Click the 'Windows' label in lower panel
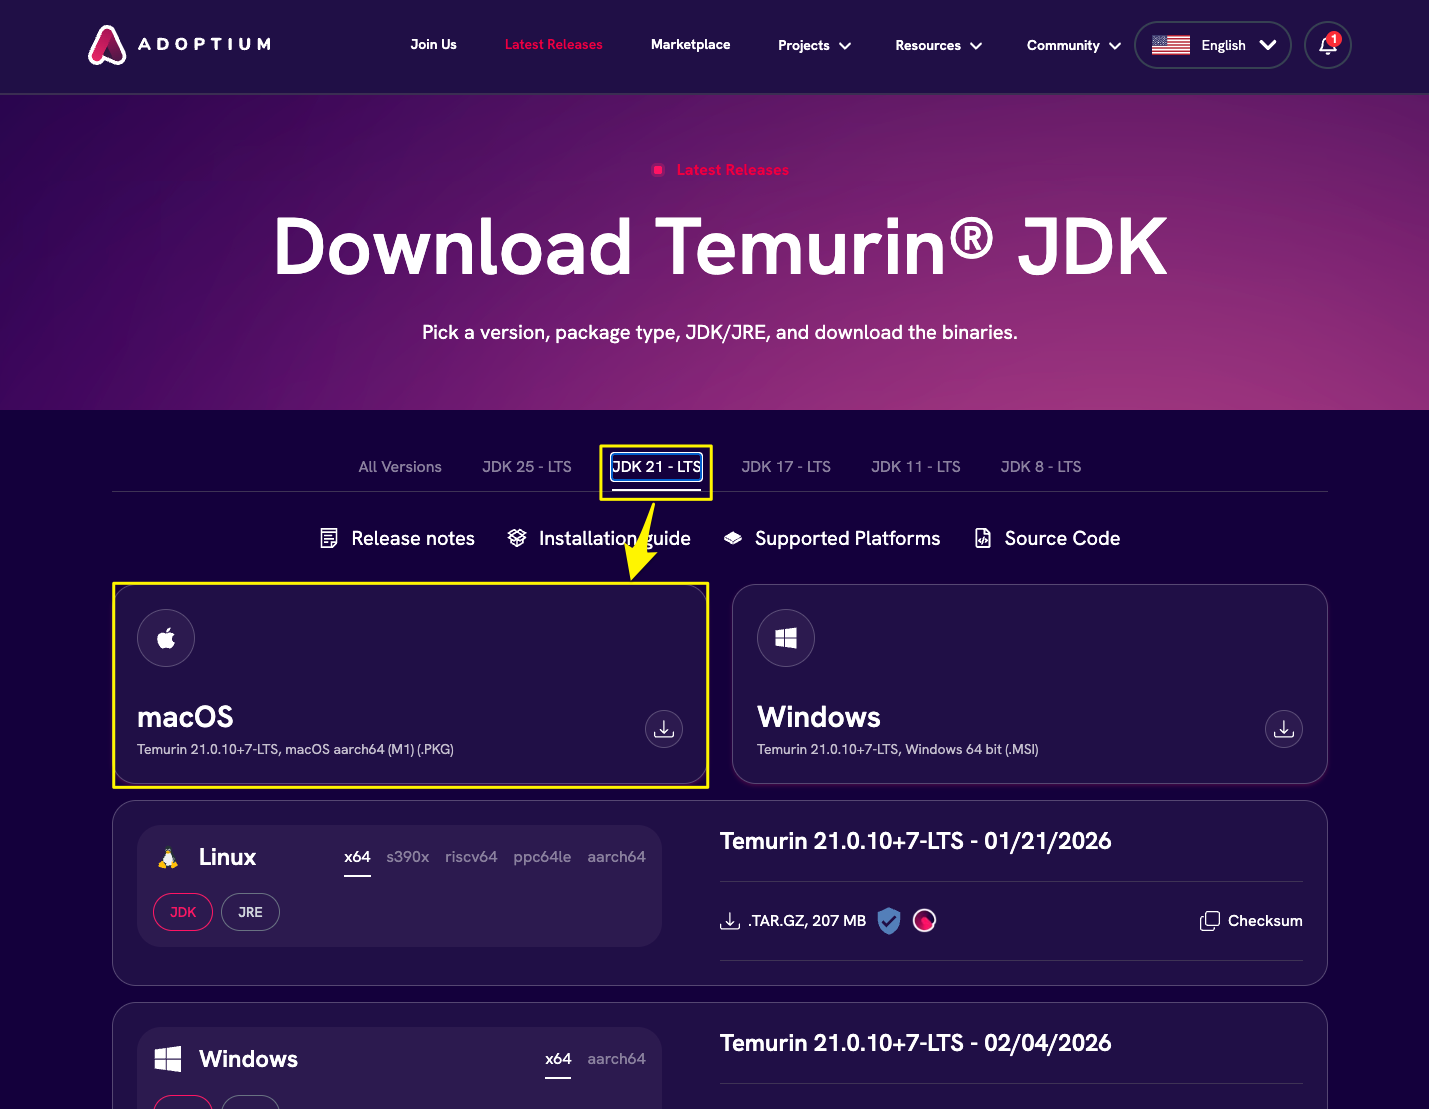This screenshot has height=1109, width=1429. [x=248, y=1059]
